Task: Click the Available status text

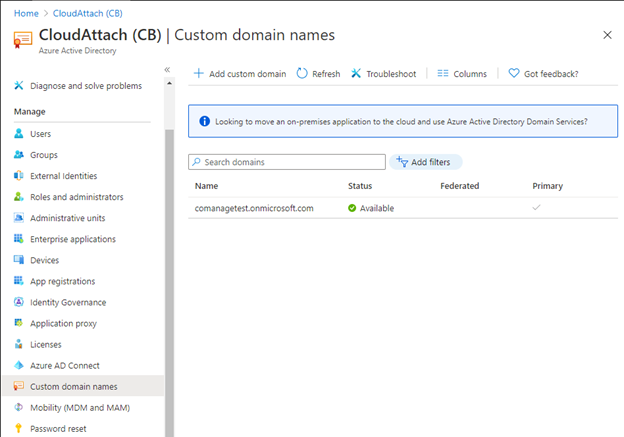Action: (x=377, y=208)
